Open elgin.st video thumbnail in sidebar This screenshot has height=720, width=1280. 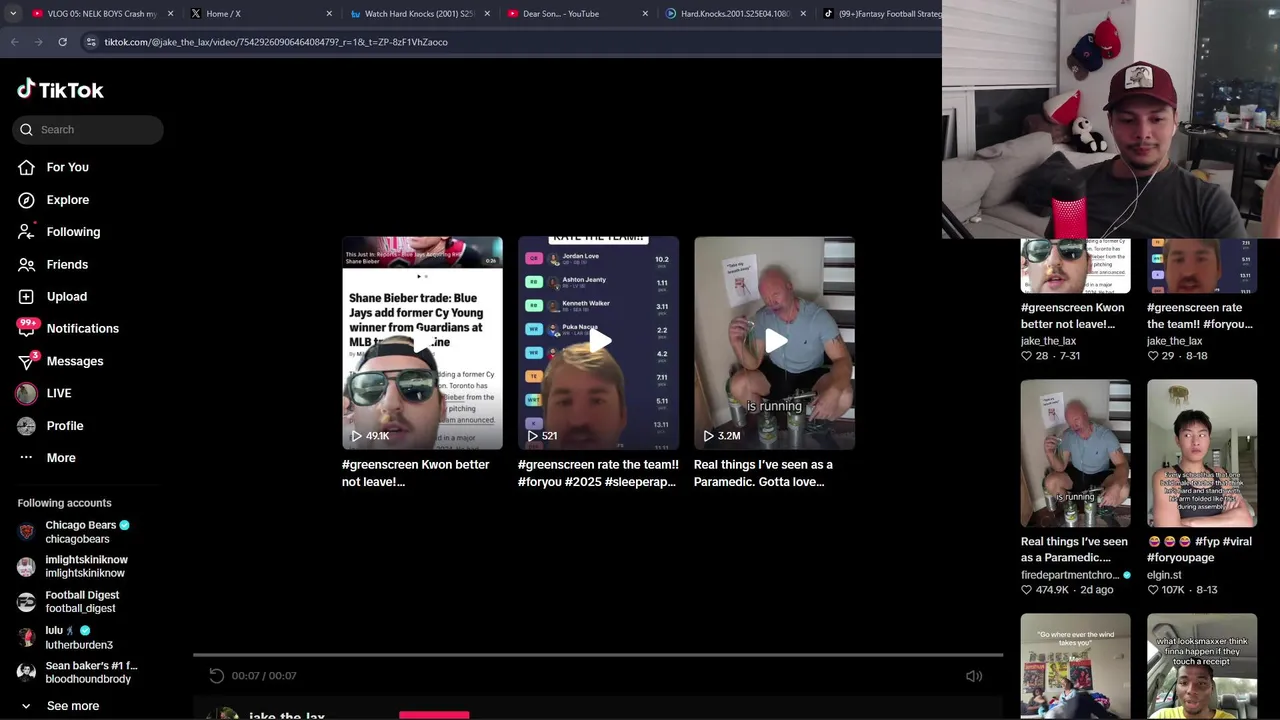click(1202, 453)
